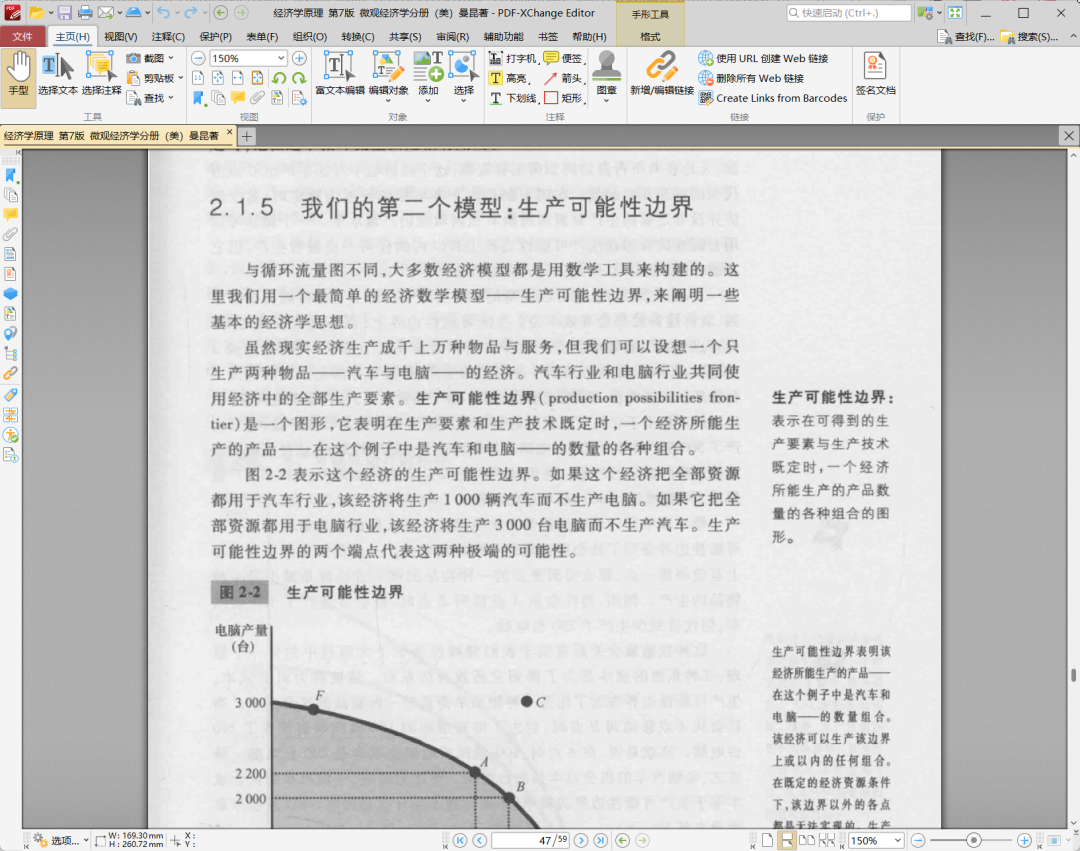This screenshot has width=1080, height=851.
Task: Open the 图章 stamp tool
Action: coord(606,74)
